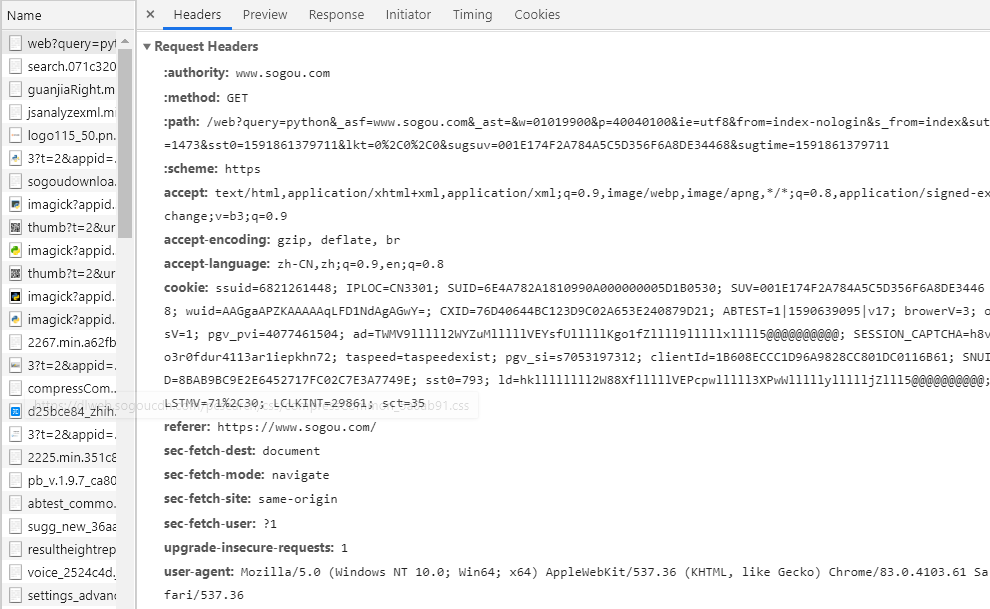Click file icon of compressCom request
Viewport: 990px width, 609px height.
pyautogui.click(x=15, y=389)
